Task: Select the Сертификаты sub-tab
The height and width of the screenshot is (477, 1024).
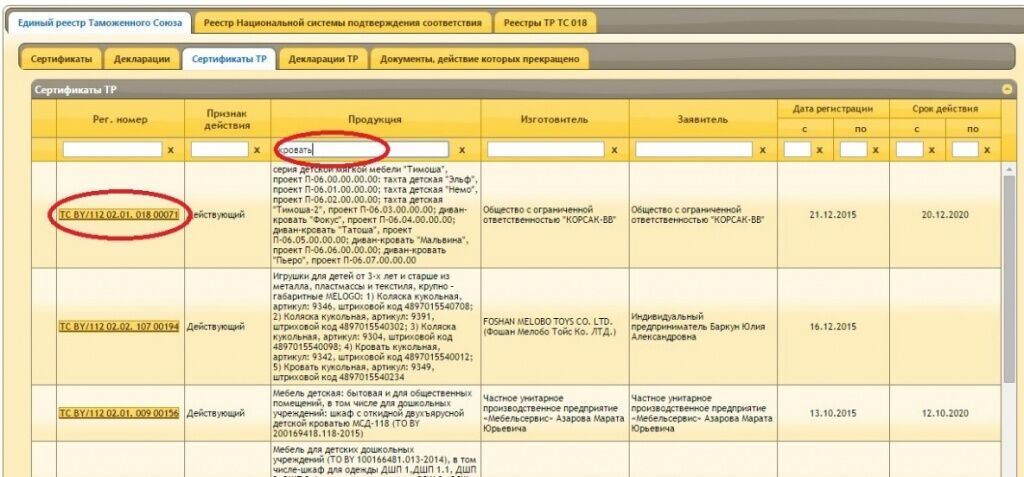Action: tap(61, 59)
